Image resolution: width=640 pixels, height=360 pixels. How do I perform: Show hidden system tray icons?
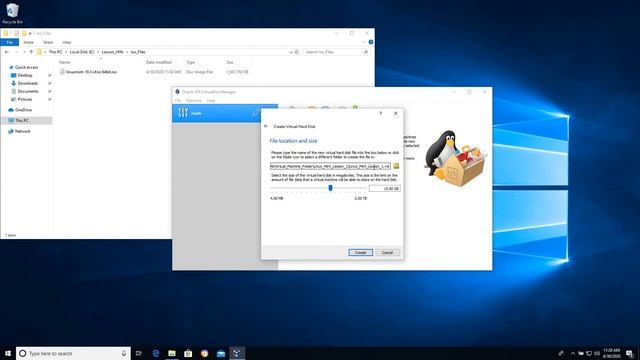[573, 353]
